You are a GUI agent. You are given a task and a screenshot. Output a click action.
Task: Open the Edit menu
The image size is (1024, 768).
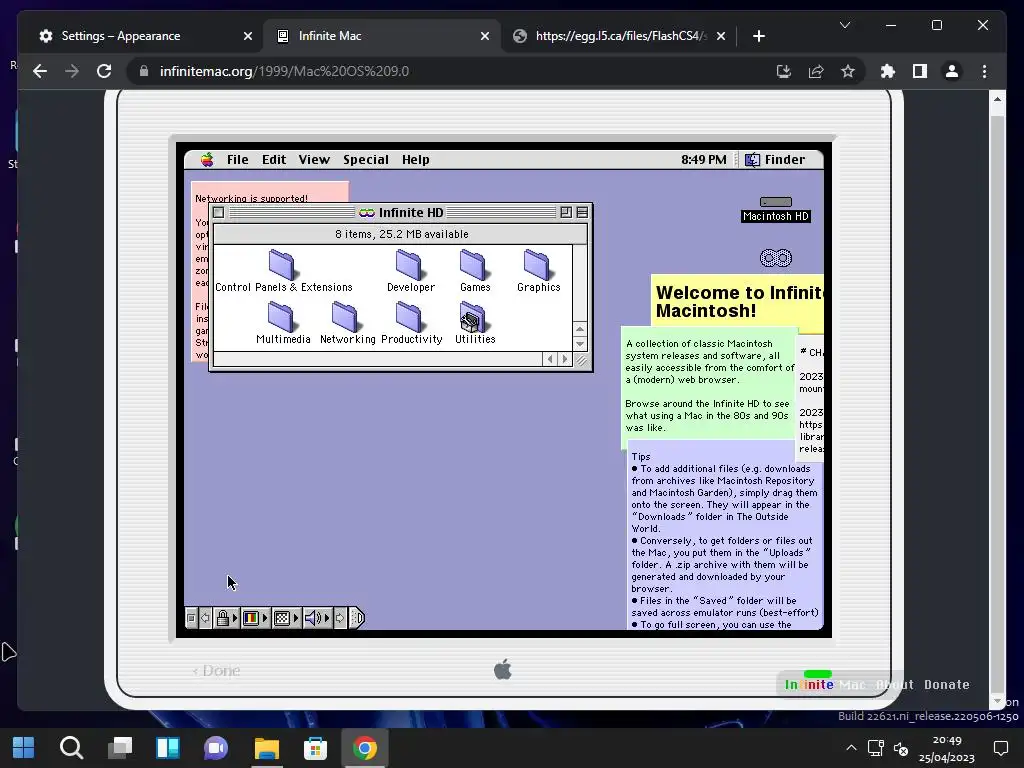pyautogui.click(x=274, y=159)
